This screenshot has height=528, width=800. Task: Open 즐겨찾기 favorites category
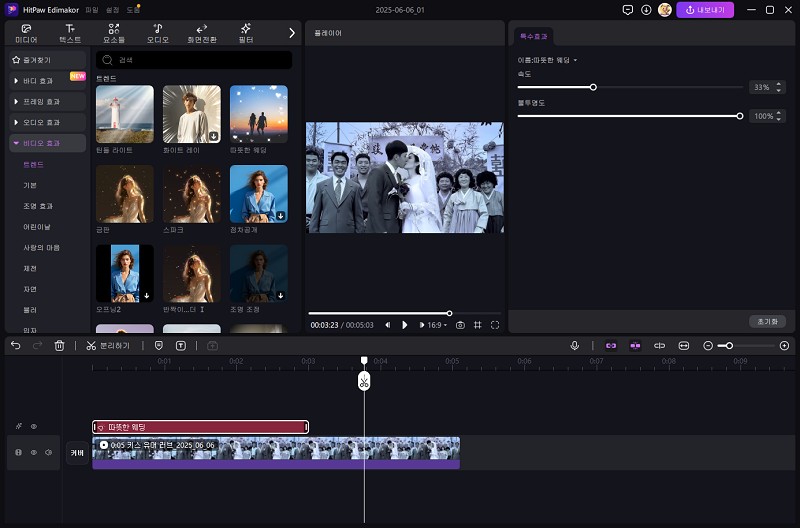tap(47, 60)
